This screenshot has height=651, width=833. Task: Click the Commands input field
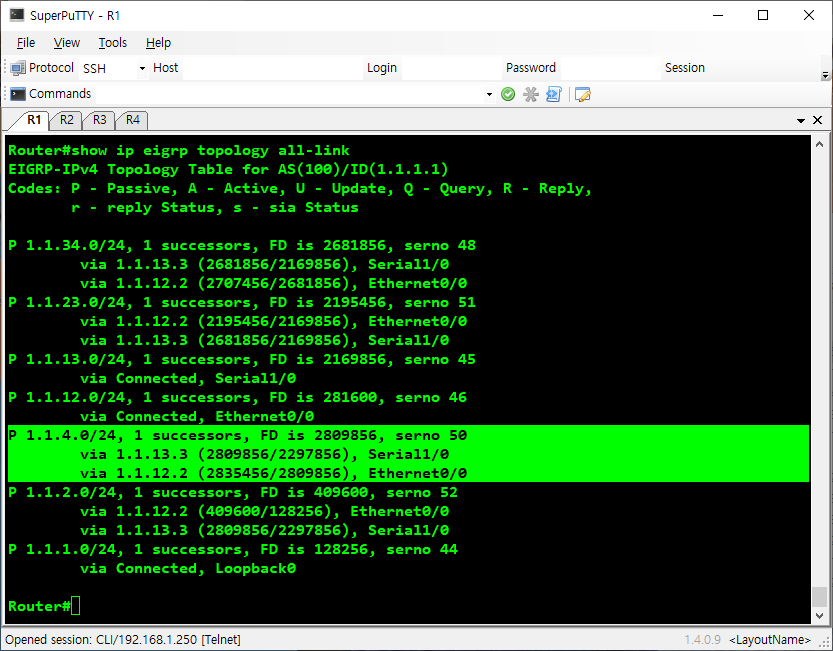coord(290,95)
